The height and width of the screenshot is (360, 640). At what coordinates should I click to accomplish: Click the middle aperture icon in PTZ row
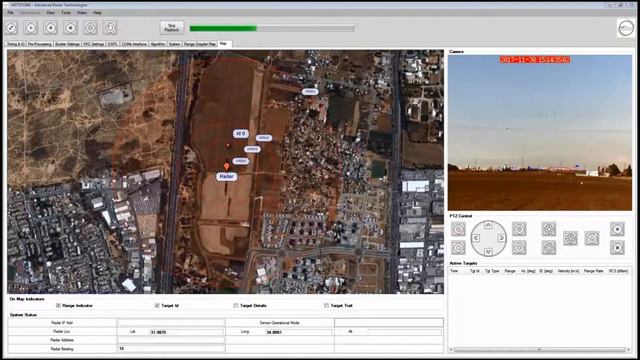(570, 238)
